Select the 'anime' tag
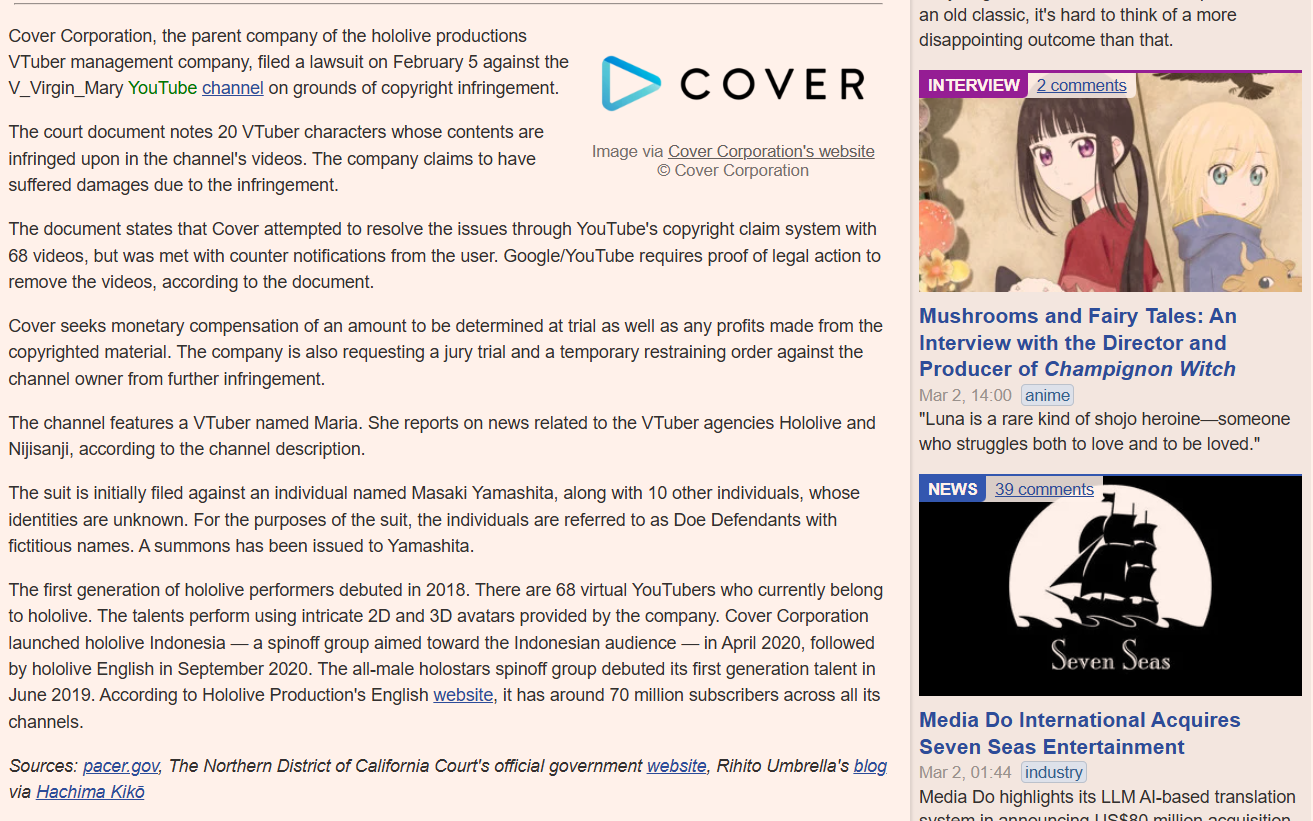 [1048, 395]
